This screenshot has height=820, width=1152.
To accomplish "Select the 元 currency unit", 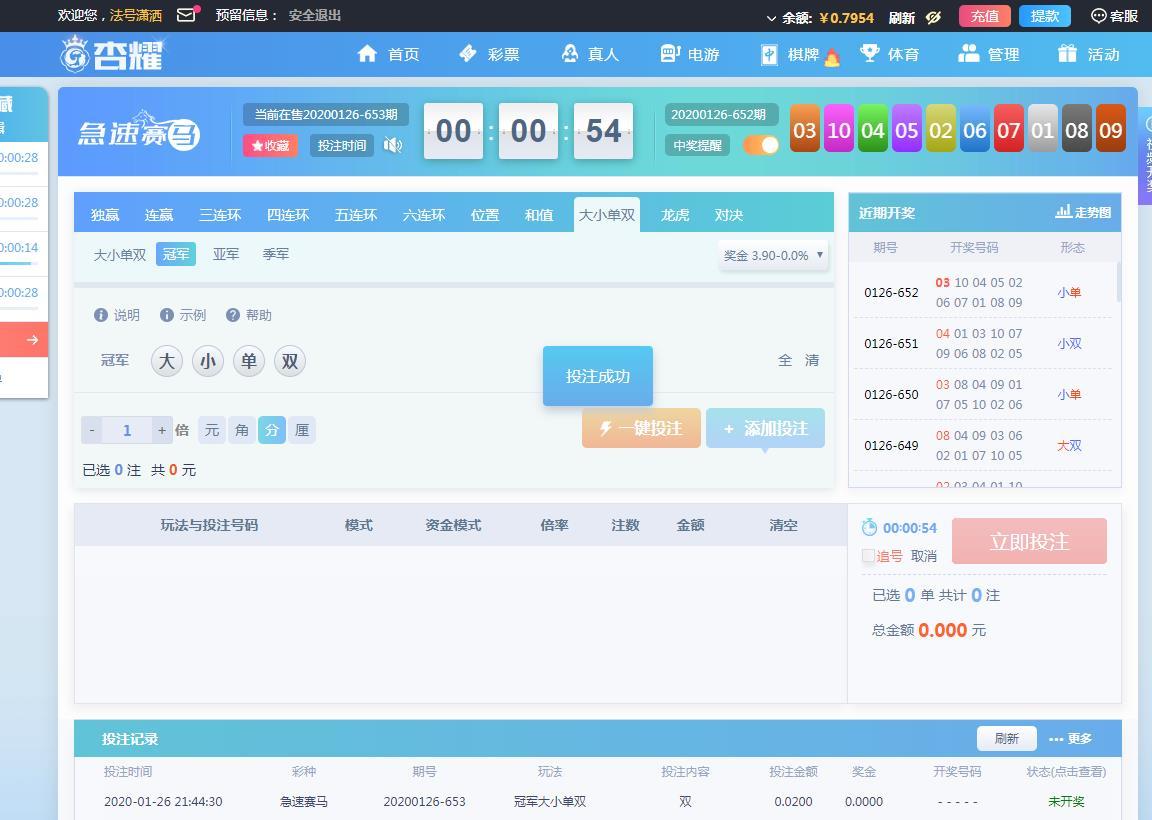I will tap(212, 430).
